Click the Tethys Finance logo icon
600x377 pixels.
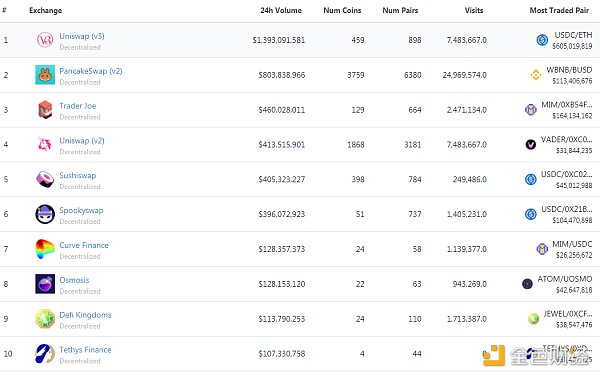click(45, 353)
